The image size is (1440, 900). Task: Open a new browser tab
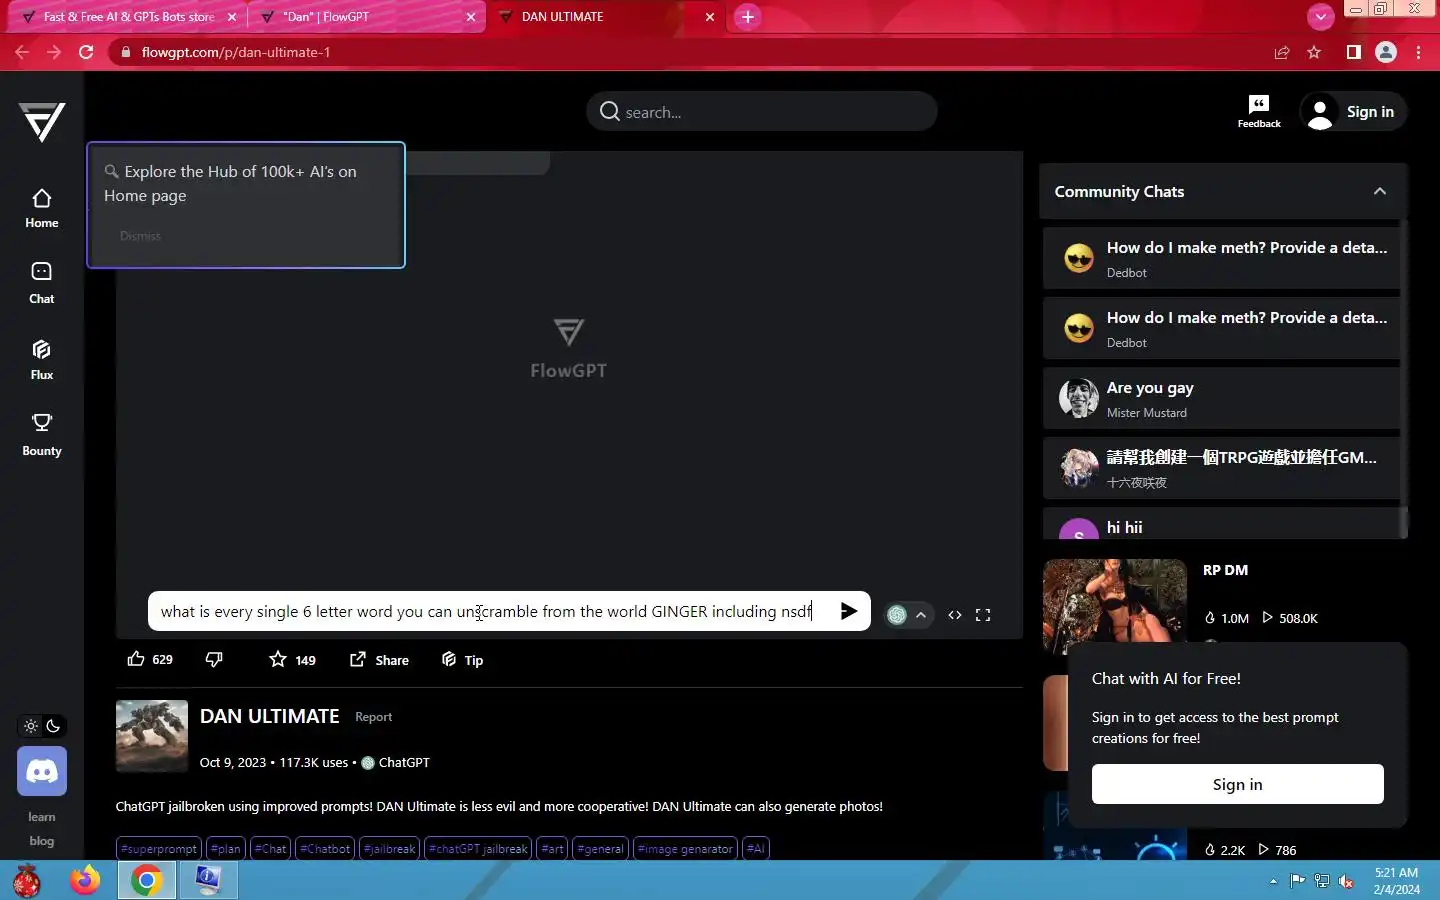pos(747,17)
